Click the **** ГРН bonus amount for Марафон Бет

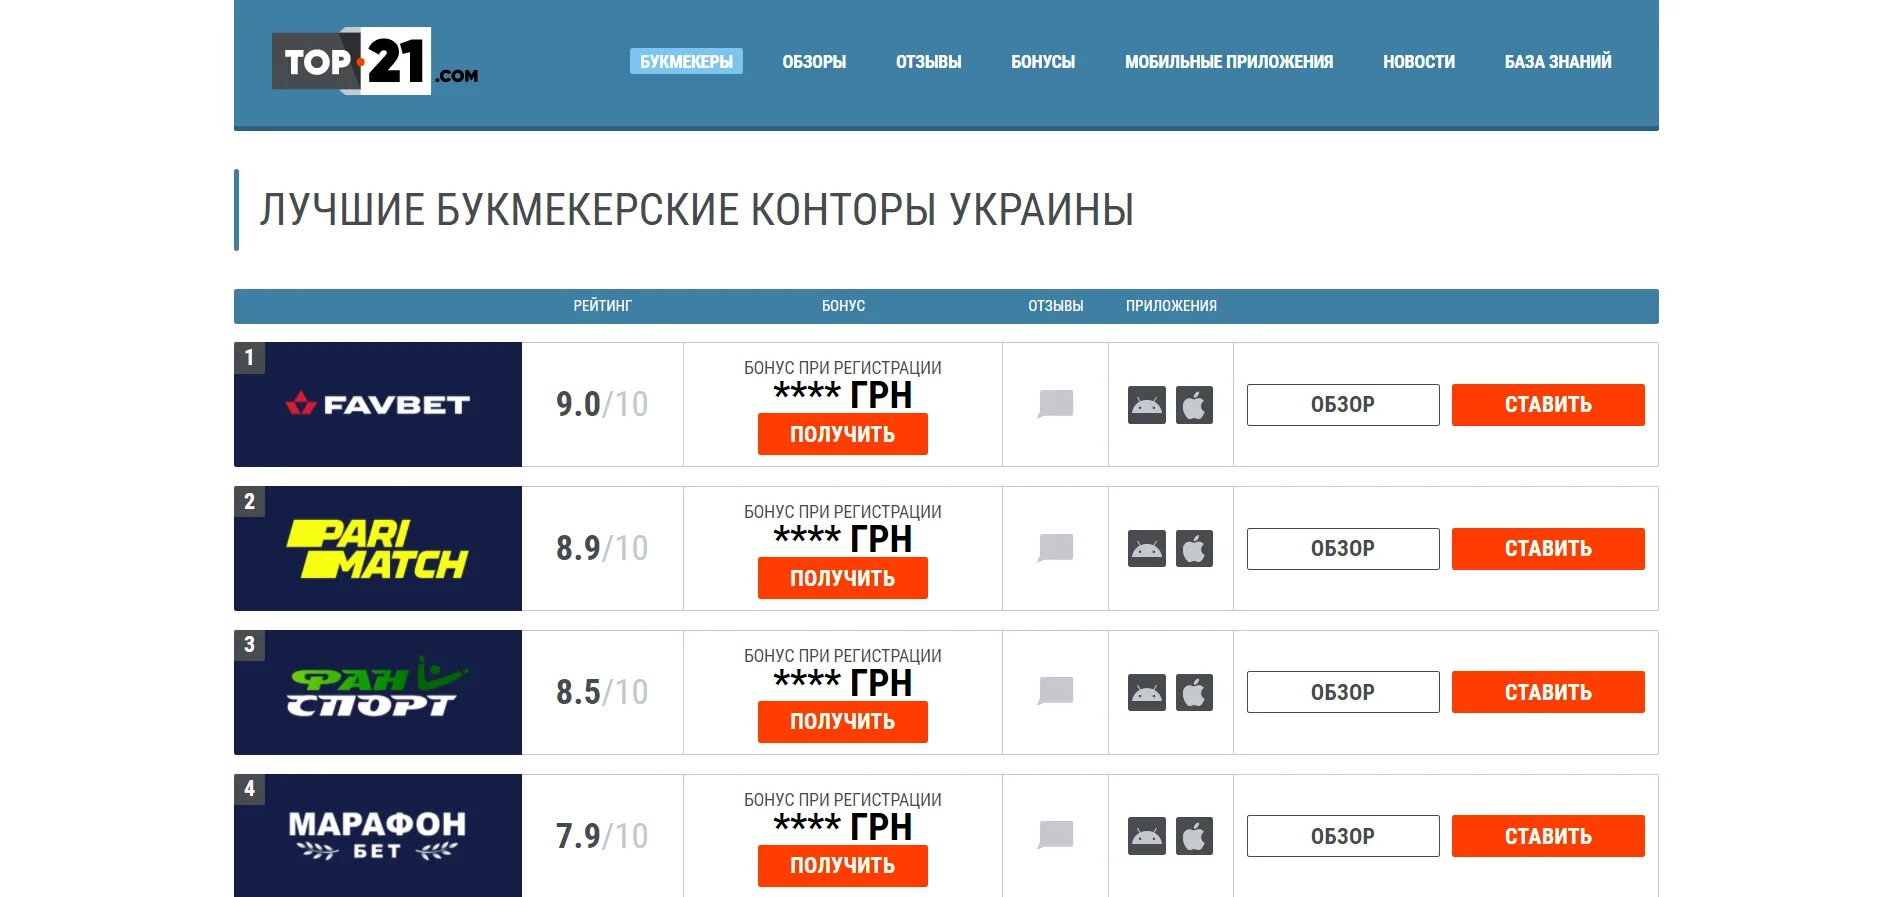point(843,827)
